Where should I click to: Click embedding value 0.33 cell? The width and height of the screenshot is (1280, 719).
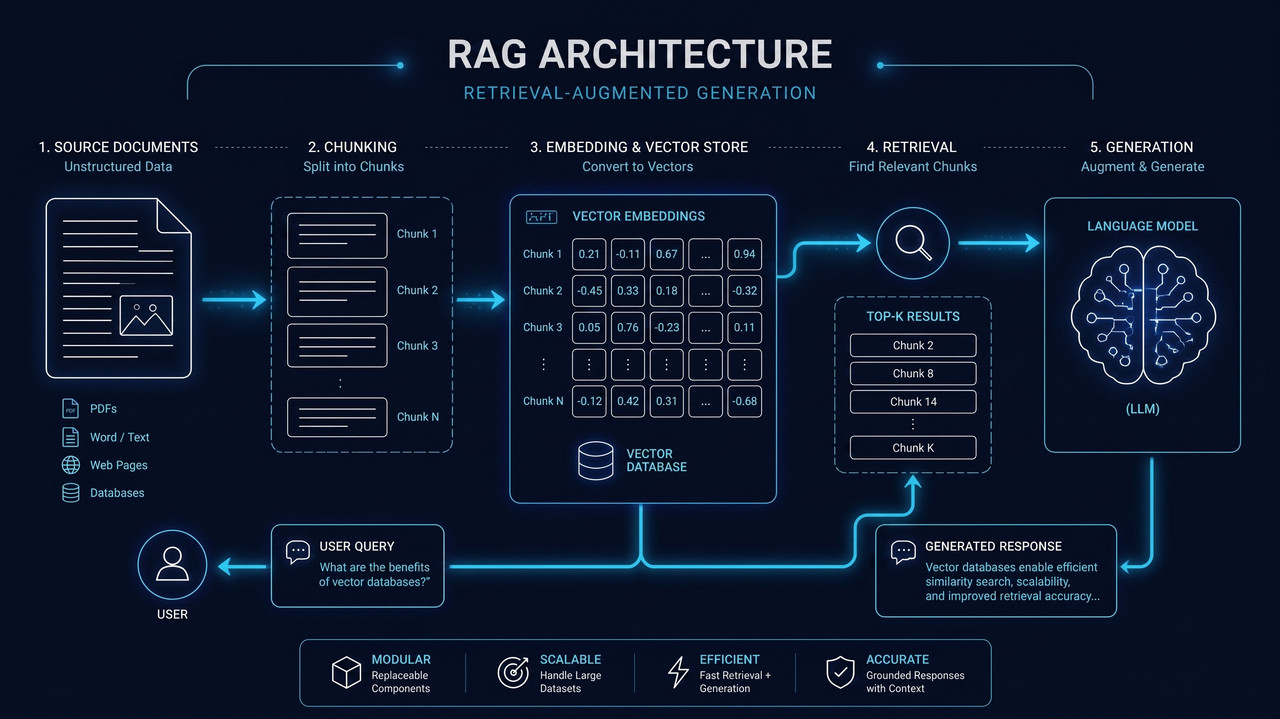[628, 291]
